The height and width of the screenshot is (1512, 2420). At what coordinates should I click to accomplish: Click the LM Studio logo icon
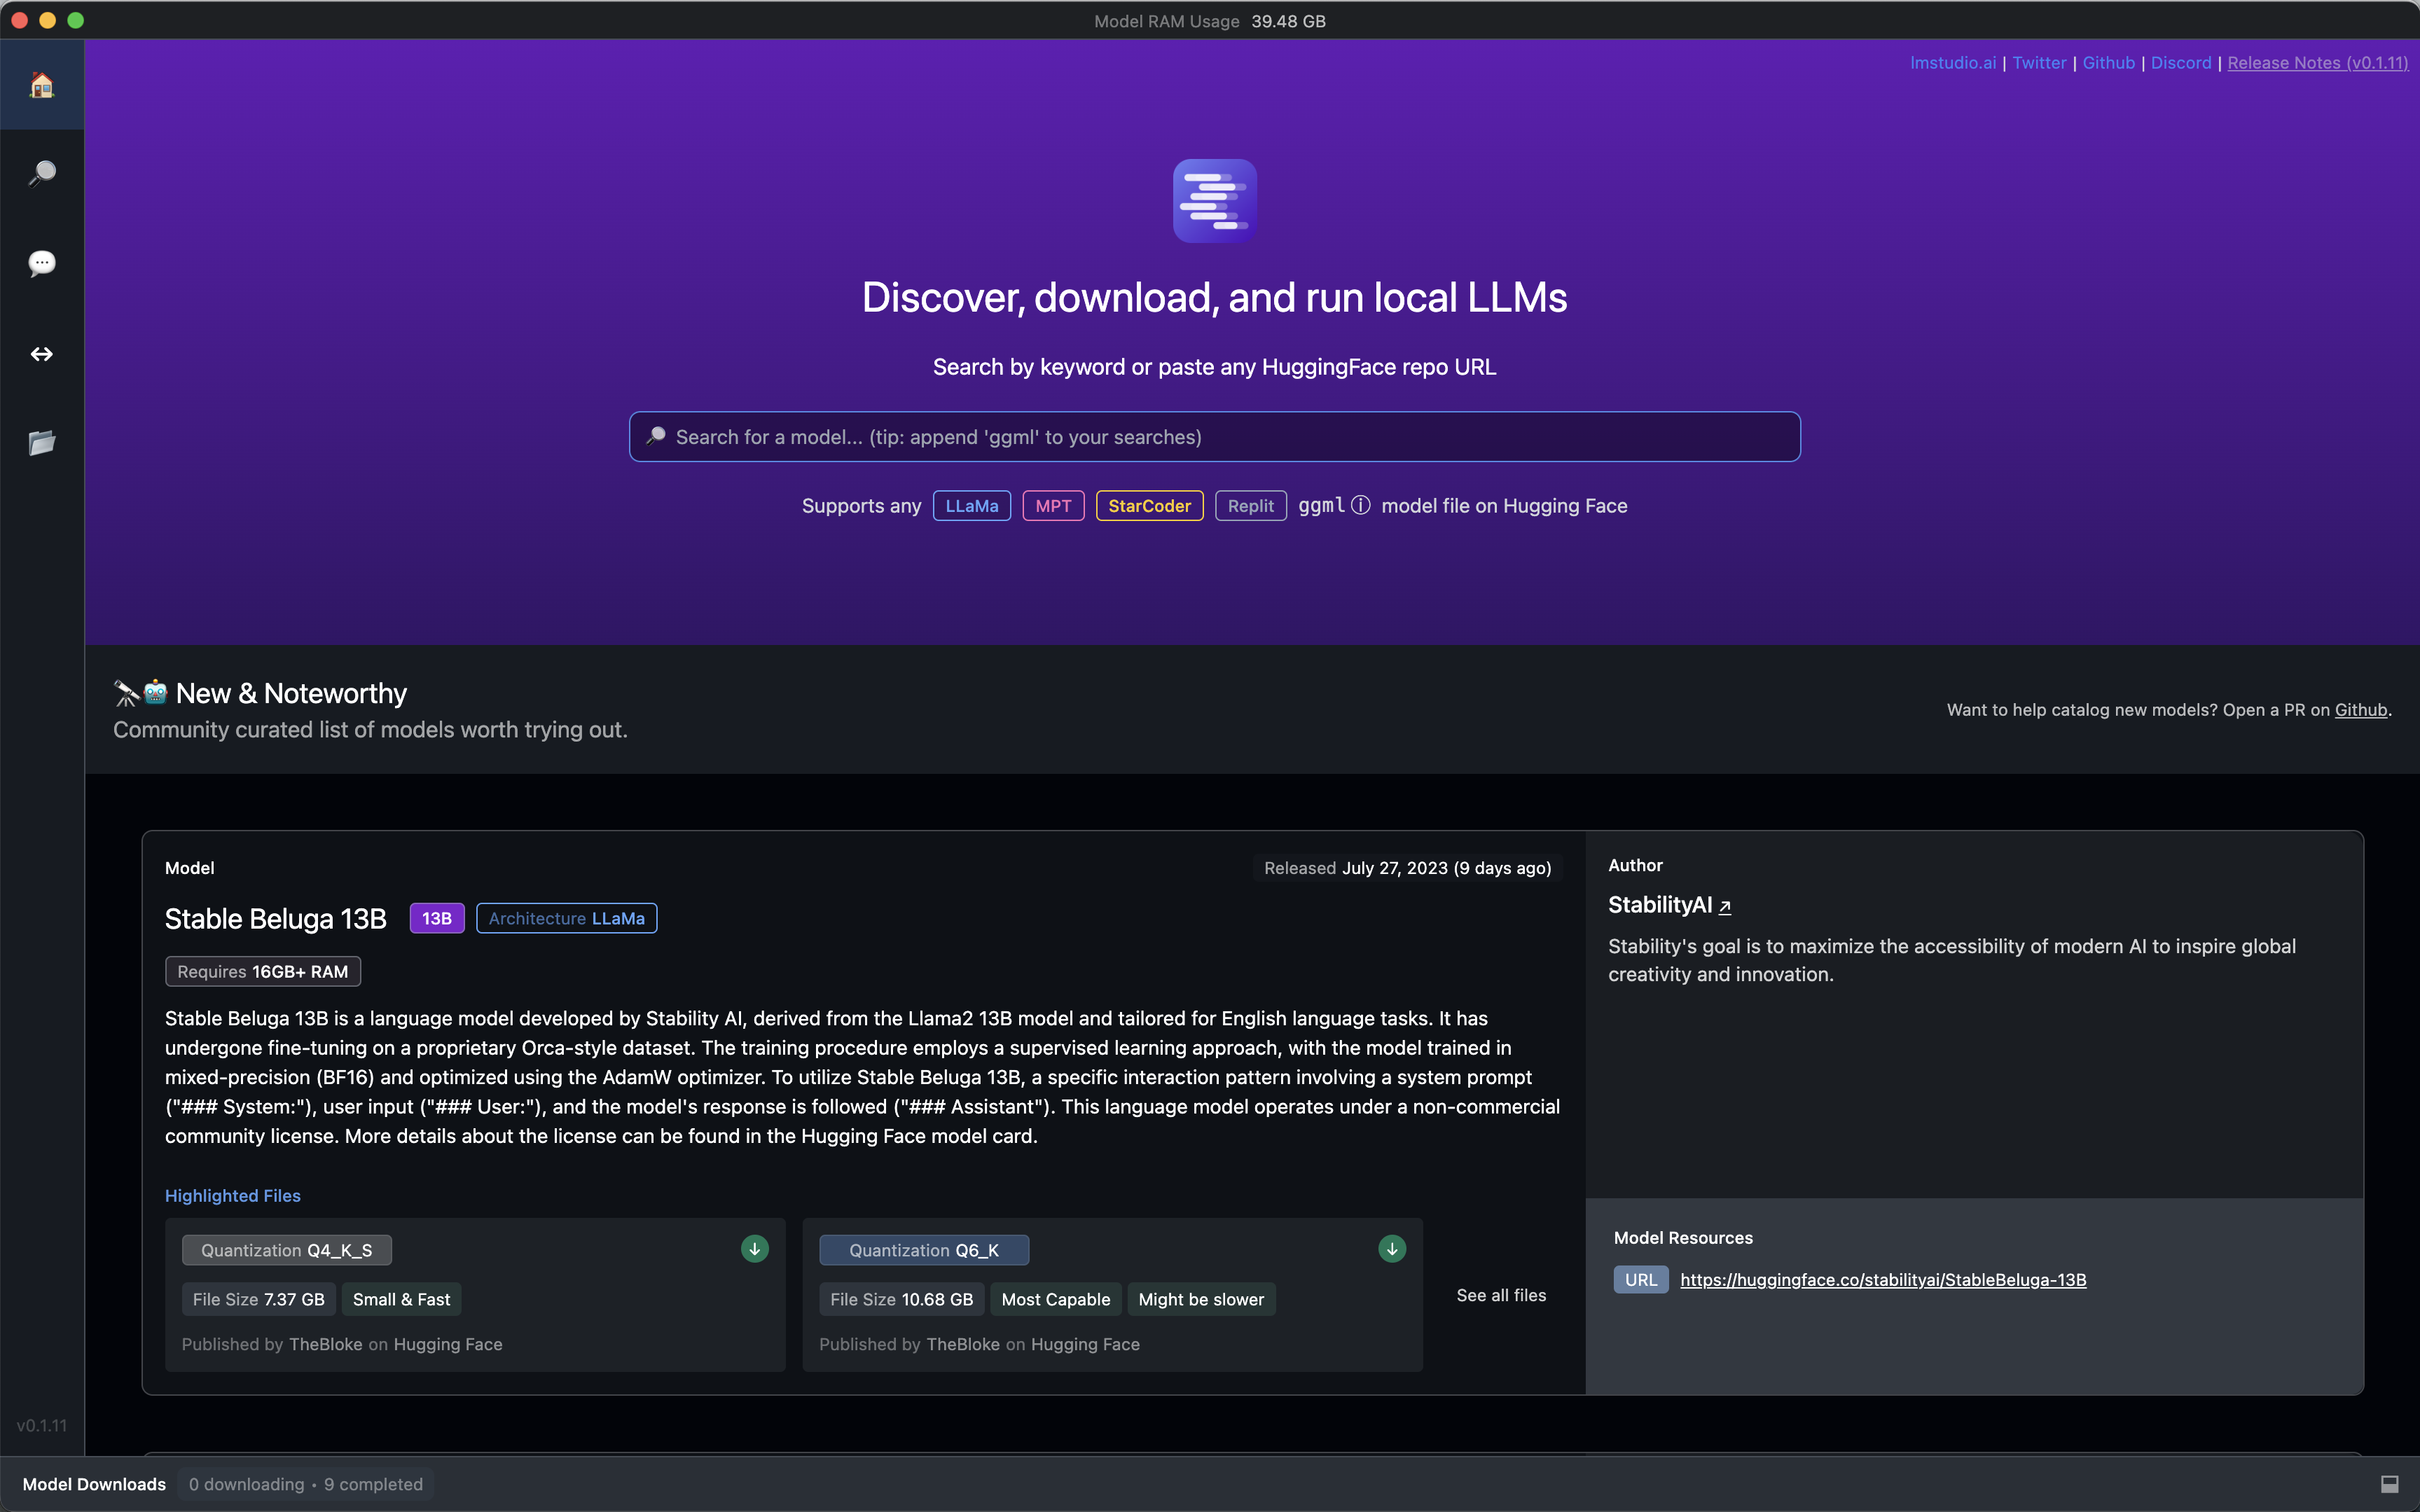(x=1214, y=201)
